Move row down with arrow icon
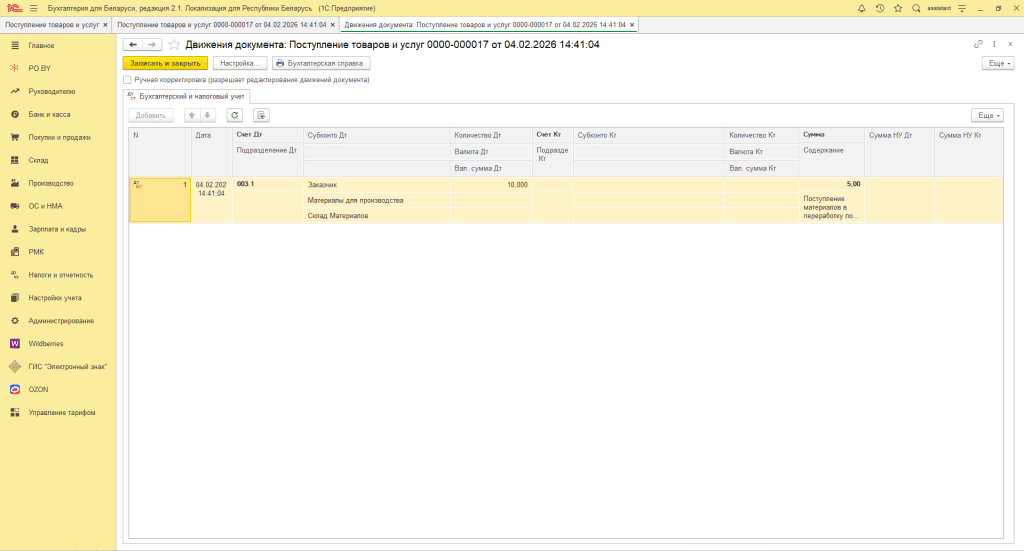Viewport: 1024px width, 551px height. tap(208, 115)
